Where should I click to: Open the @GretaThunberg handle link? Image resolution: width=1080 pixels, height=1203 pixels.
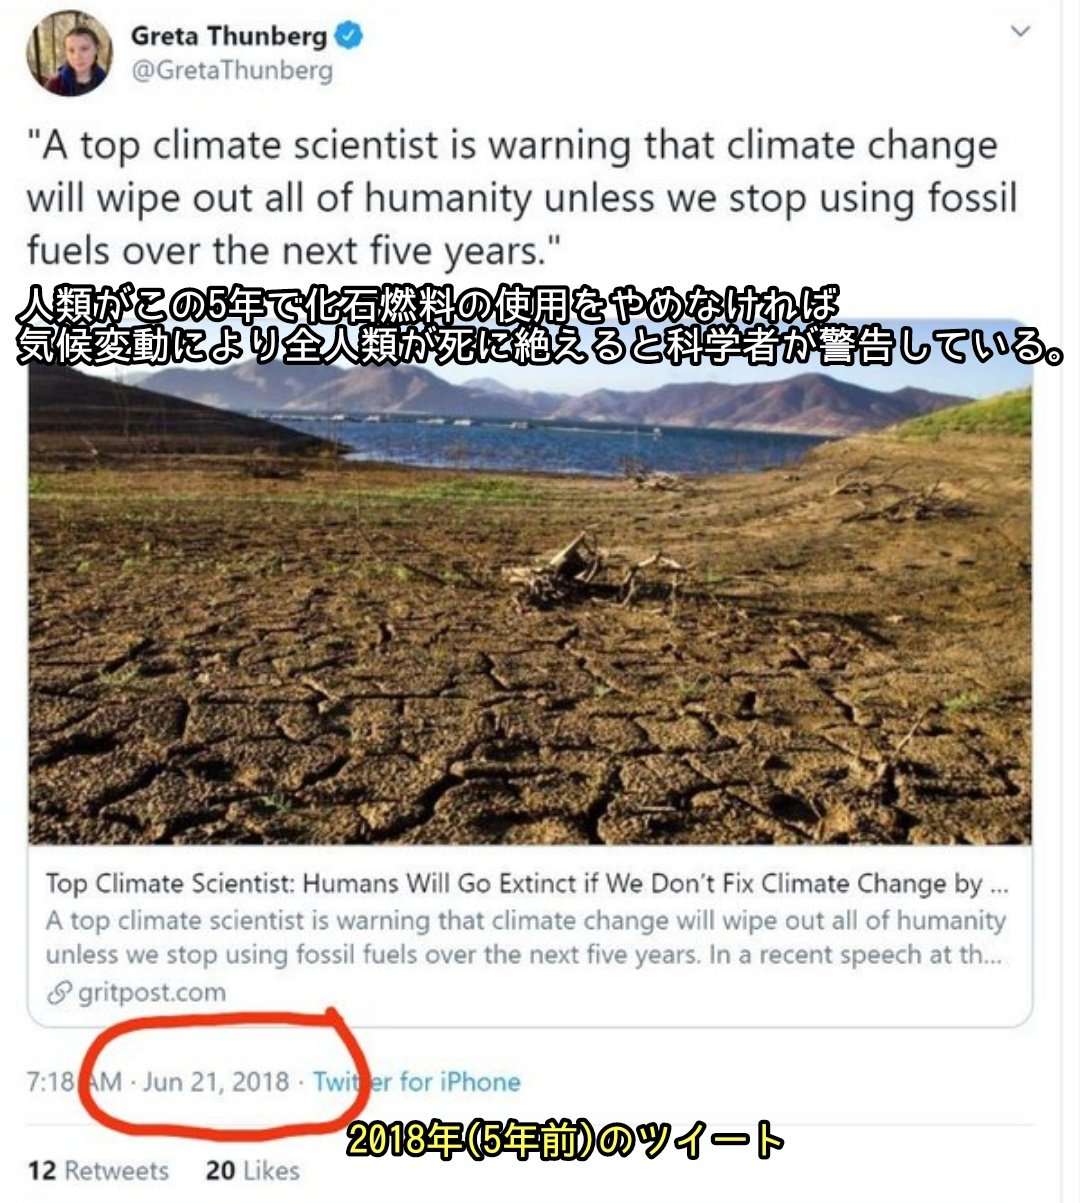point(231,72)
